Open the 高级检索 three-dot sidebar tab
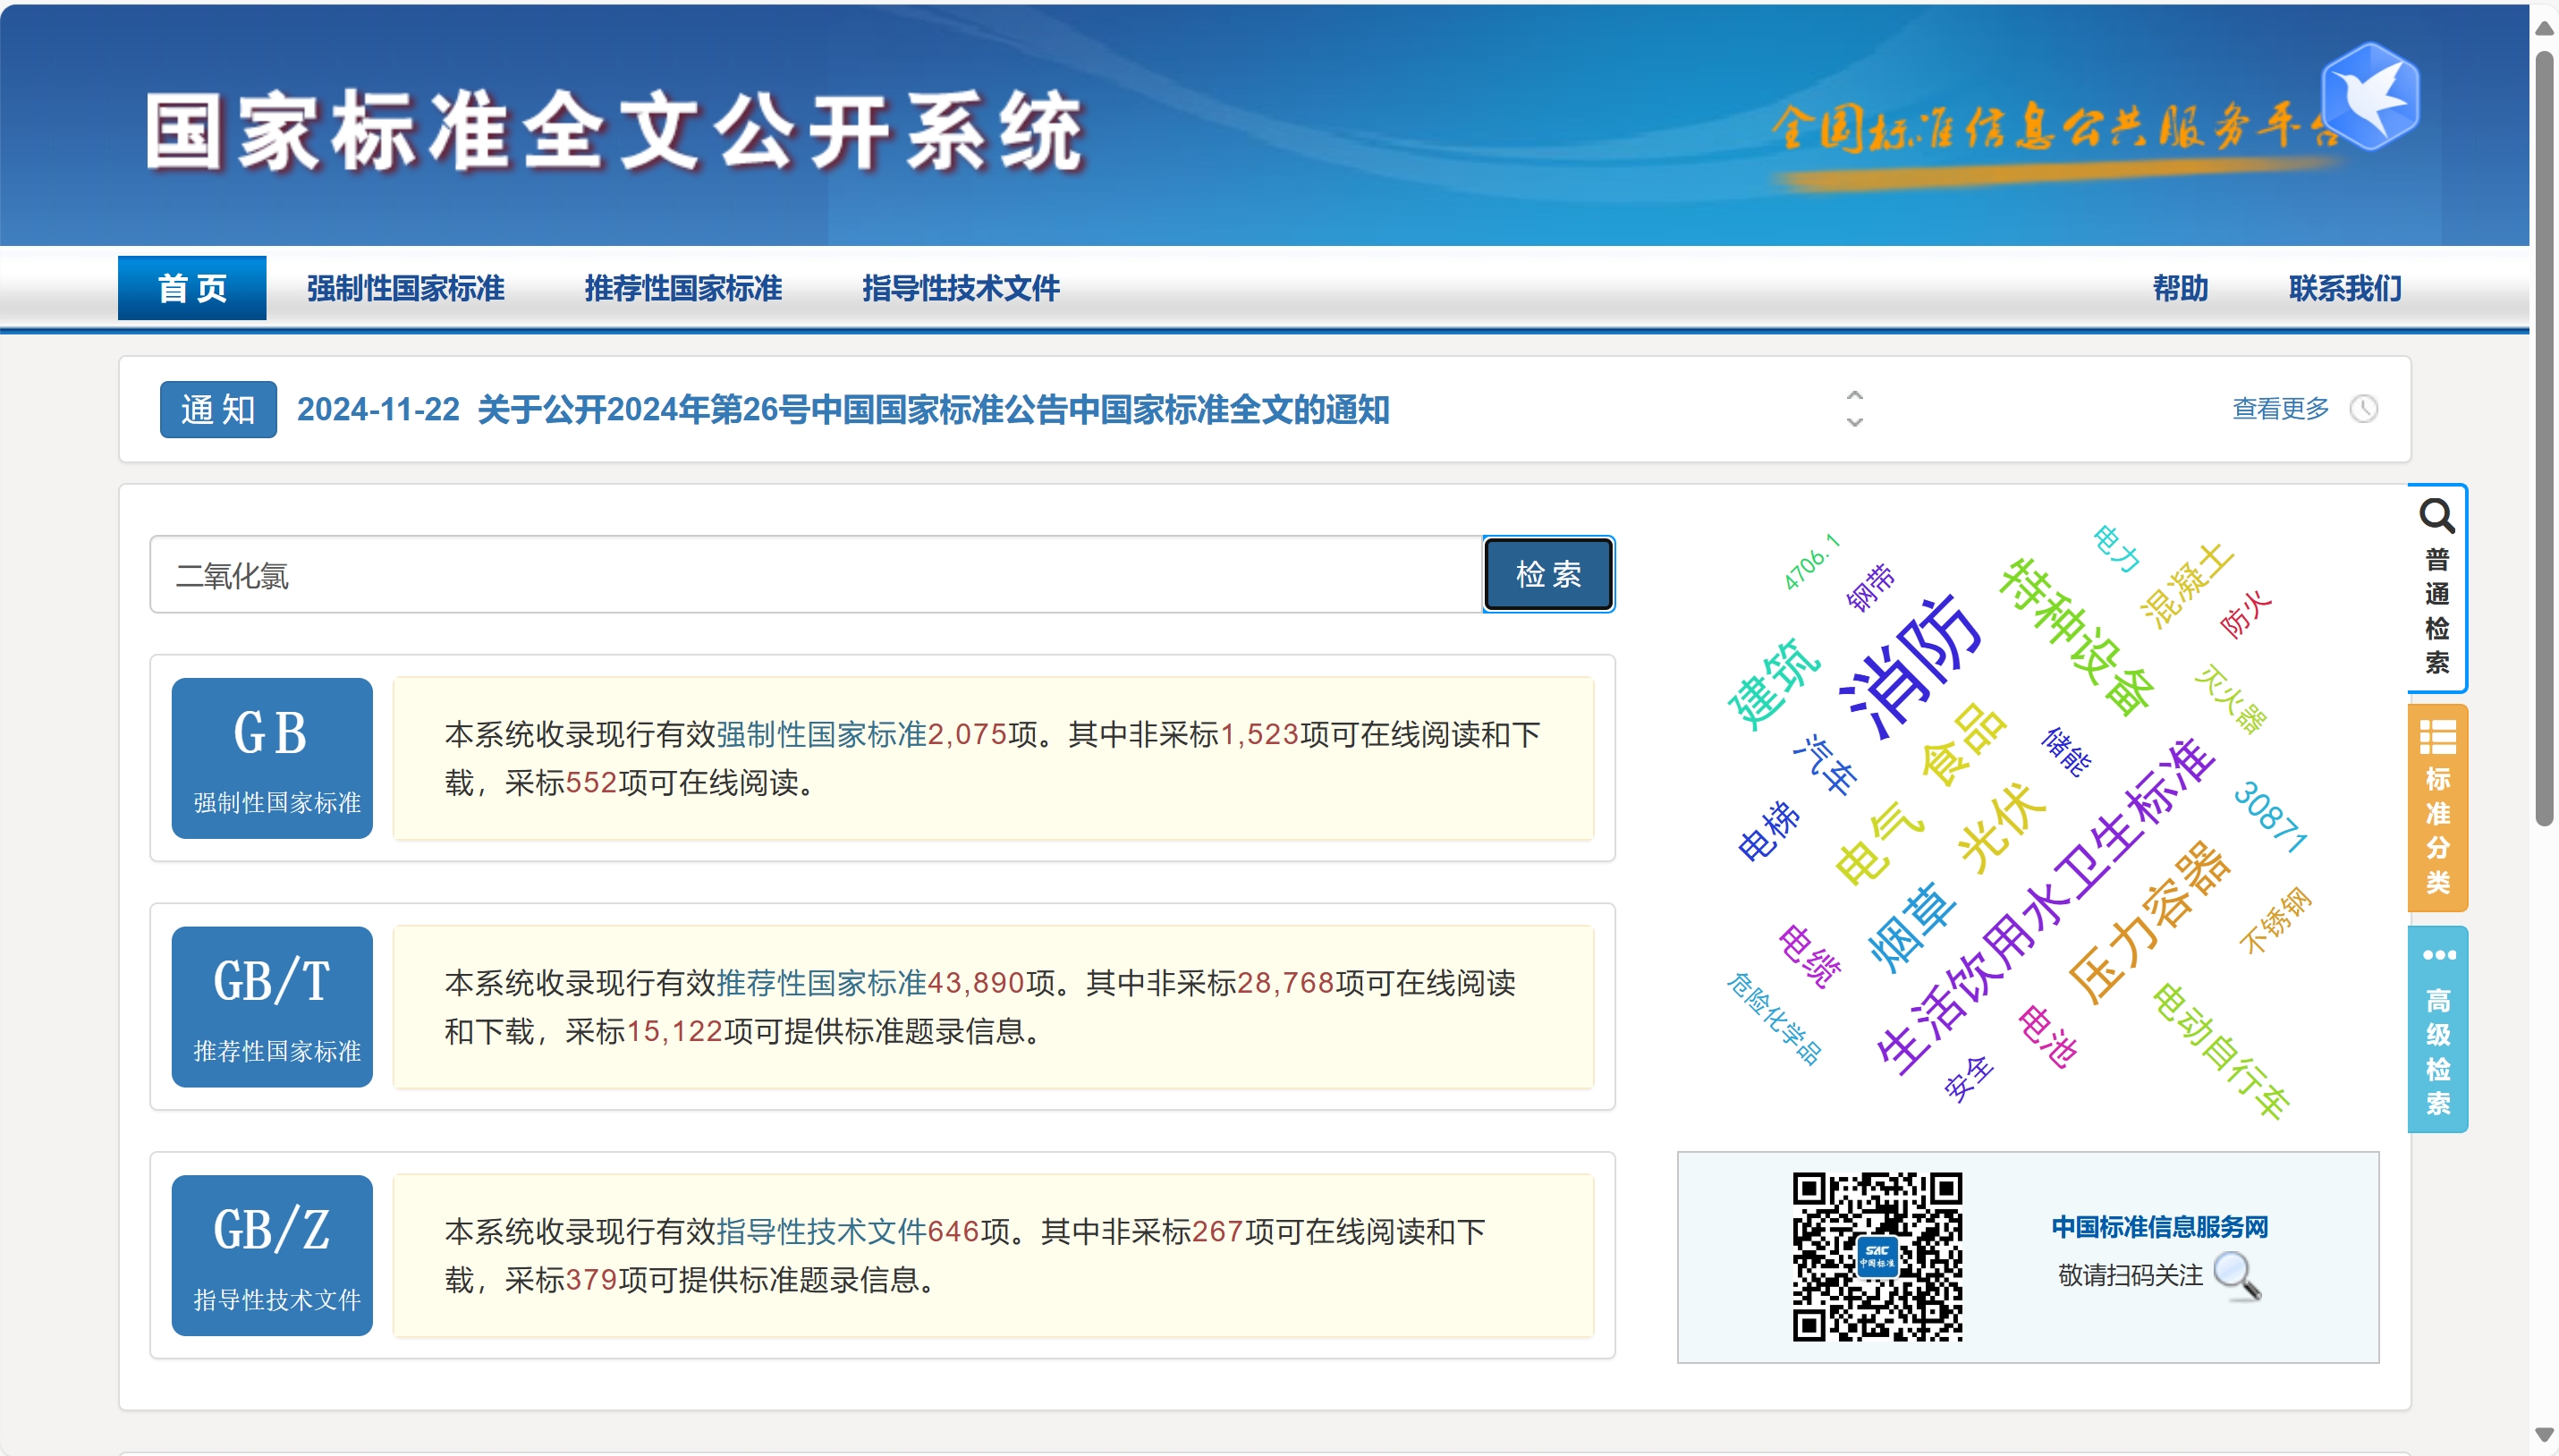Viewport: 2559px width, 1456px height. click(2438, 954)
